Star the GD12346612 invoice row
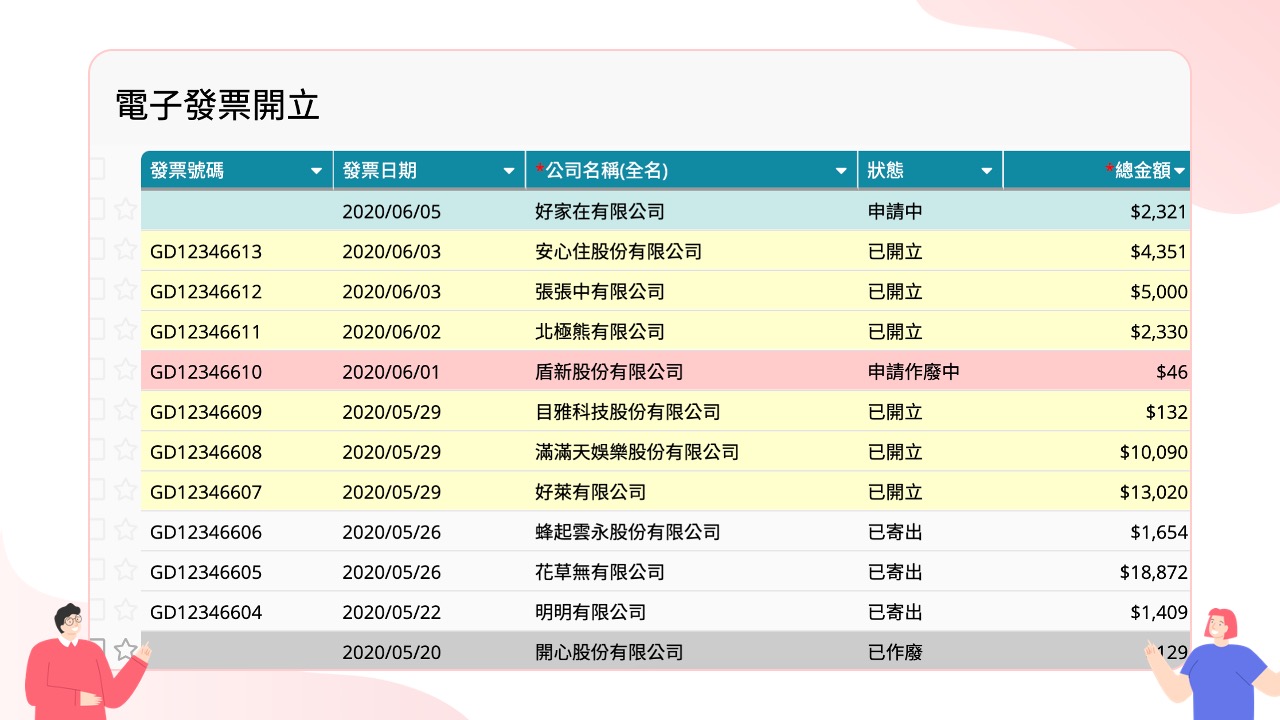Viewport: 1280px width, 720px height. click(x=125, y=290)
